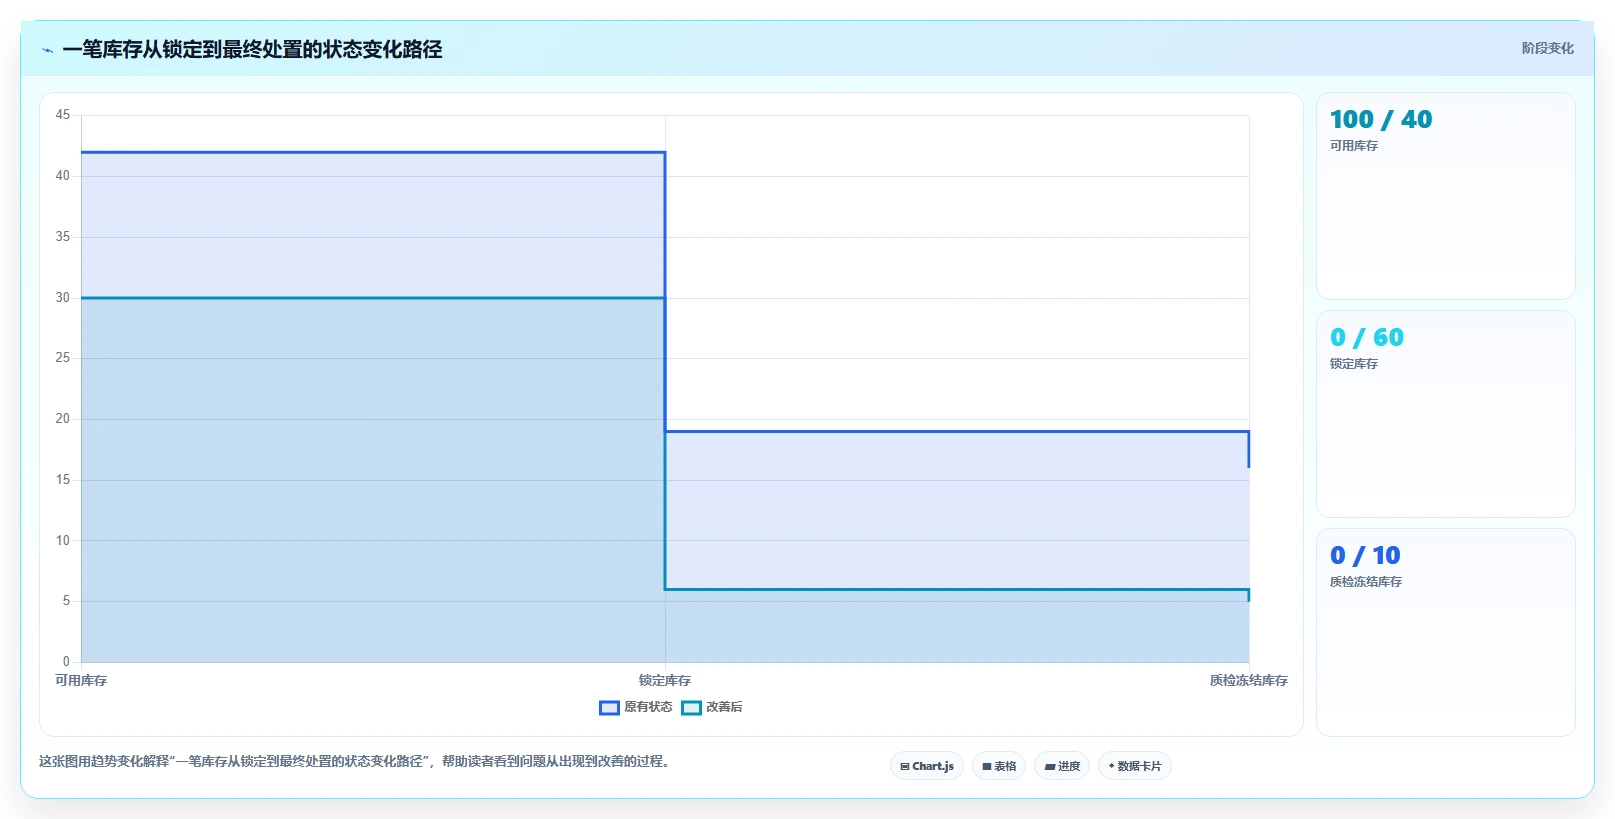This screenshot has height=819, width=1615.
Task: Click the blue 原有状态 step line at 19
Action: 957,432
